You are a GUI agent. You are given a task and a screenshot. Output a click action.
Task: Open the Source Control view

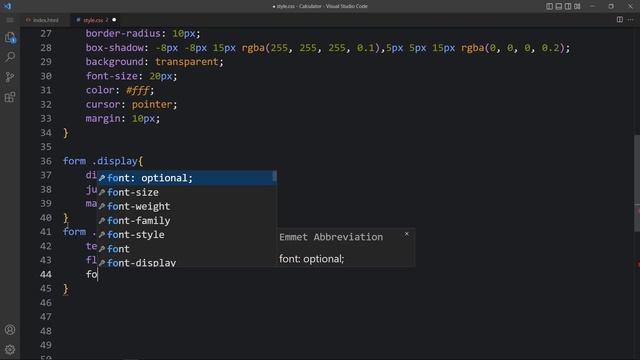10,77
